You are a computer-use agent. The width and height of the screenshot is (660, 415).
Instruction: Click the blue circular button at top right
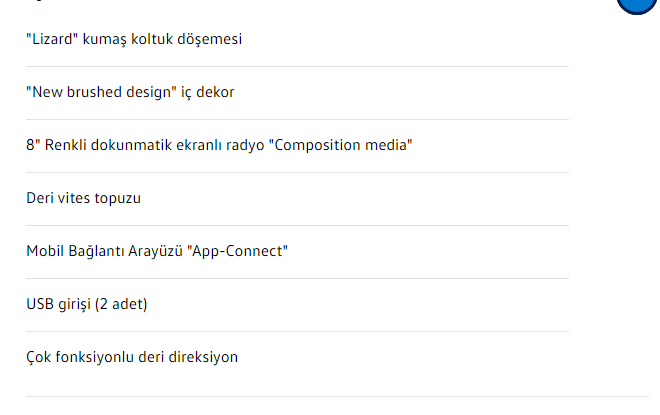[637, 5]
